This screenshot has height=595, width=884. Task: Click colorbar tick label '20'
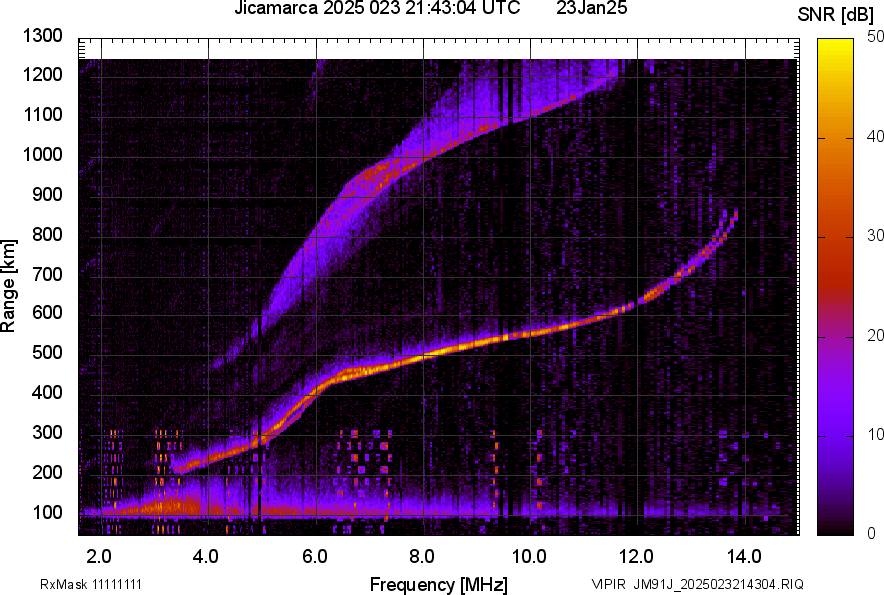pyautogui.click(x=875, y=336)
